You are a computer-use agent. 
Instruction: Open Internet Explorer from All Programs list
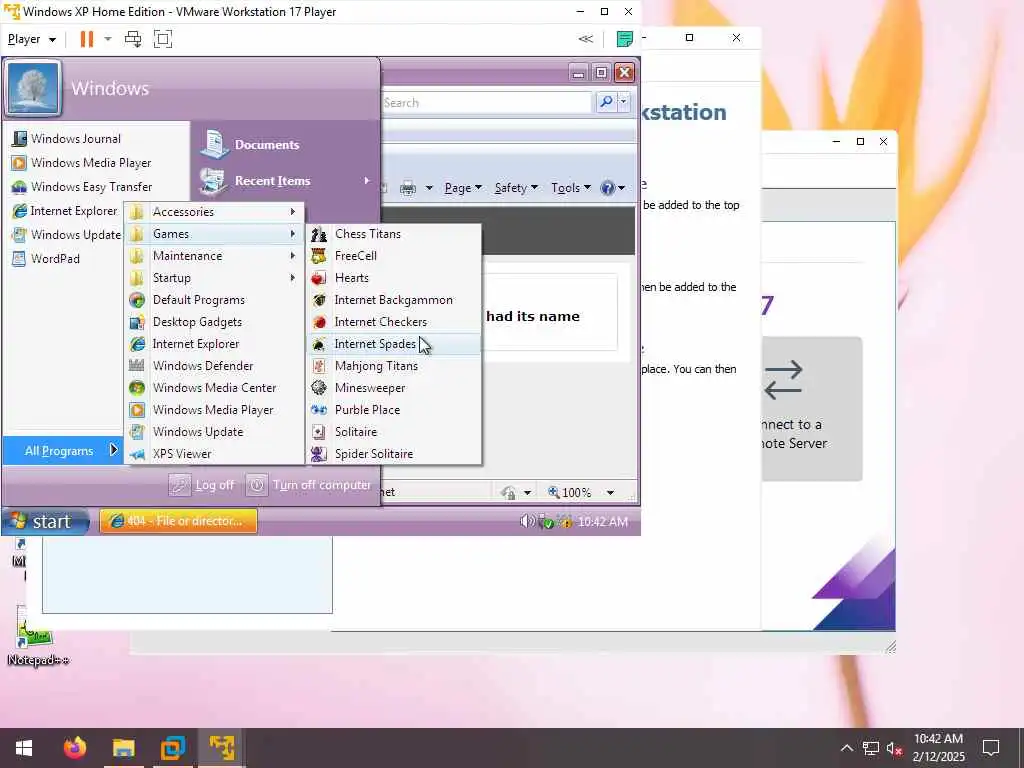coord(214,344)
